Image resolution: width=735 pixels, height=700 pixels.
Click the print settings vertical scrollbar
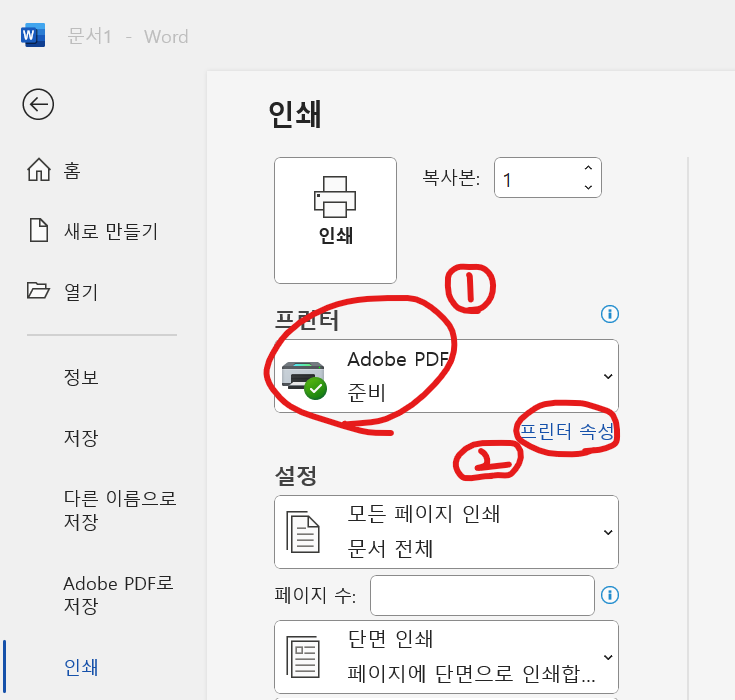pyautogui.click(x=688, y=428)
